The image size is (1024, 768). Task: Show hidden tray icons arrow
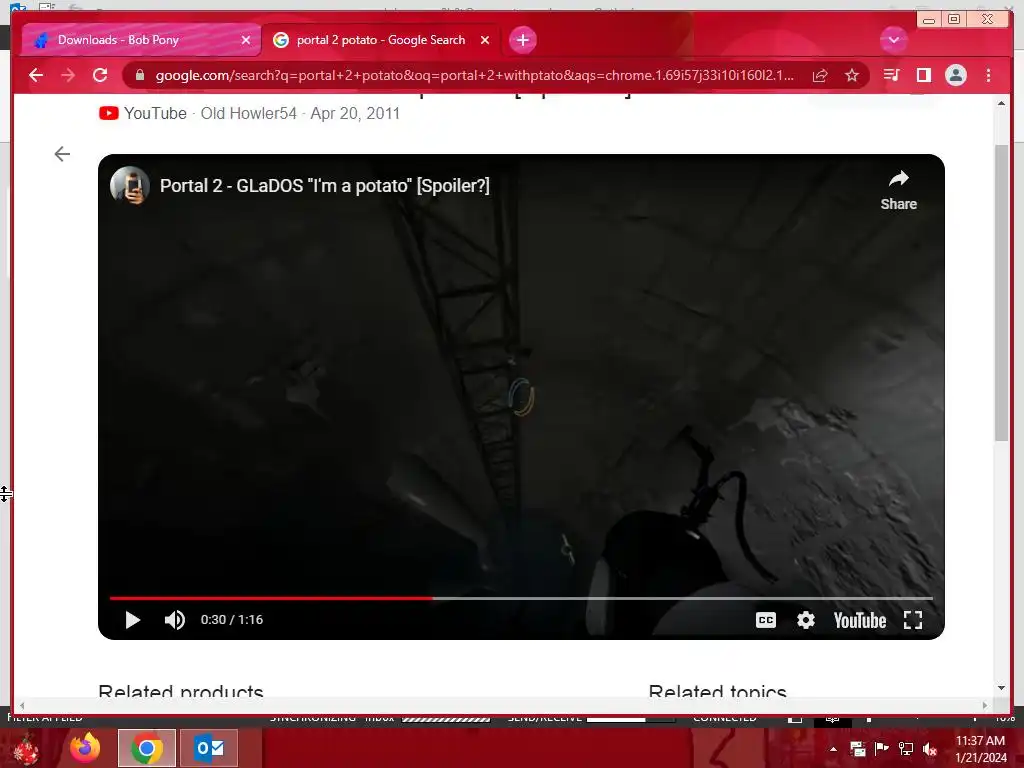[x=833, y=749]
